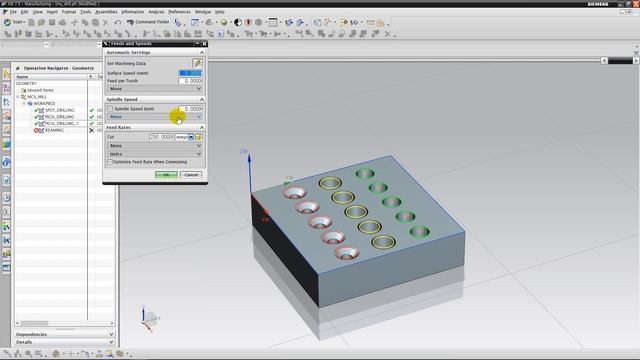Click the green sphere rendering icon in toolbar

click(x=224, y=22)
